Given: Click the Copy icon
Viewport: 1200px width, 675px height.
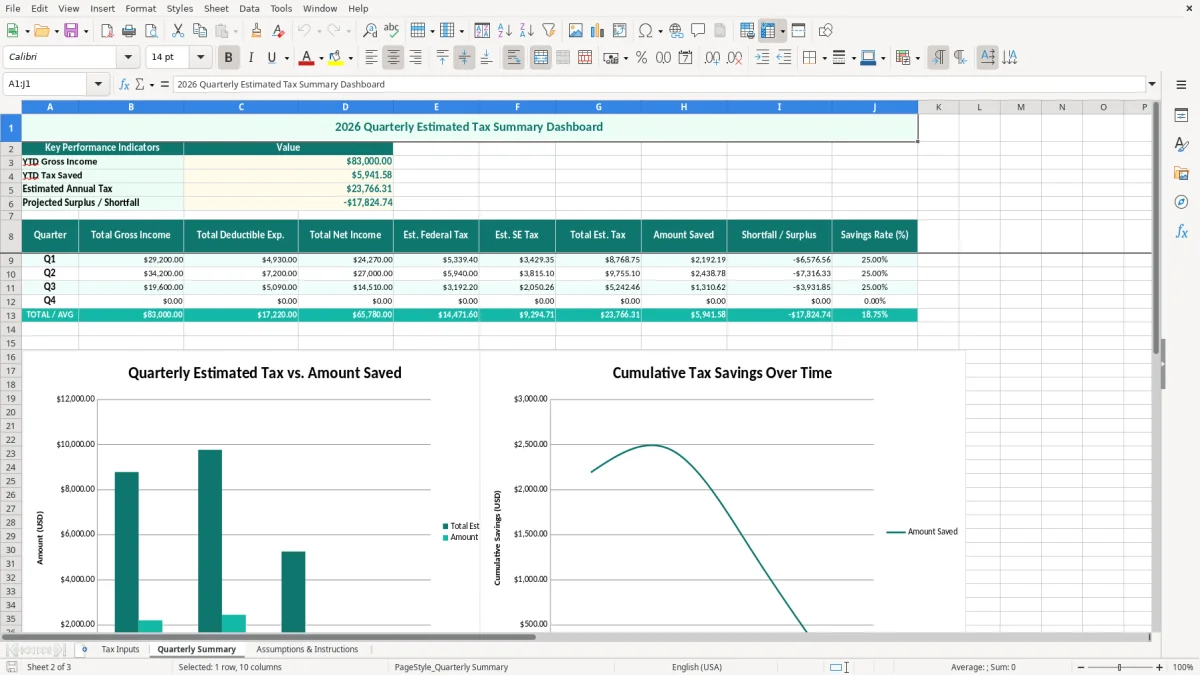Looking at the screenshot, I should pos(199,31).
